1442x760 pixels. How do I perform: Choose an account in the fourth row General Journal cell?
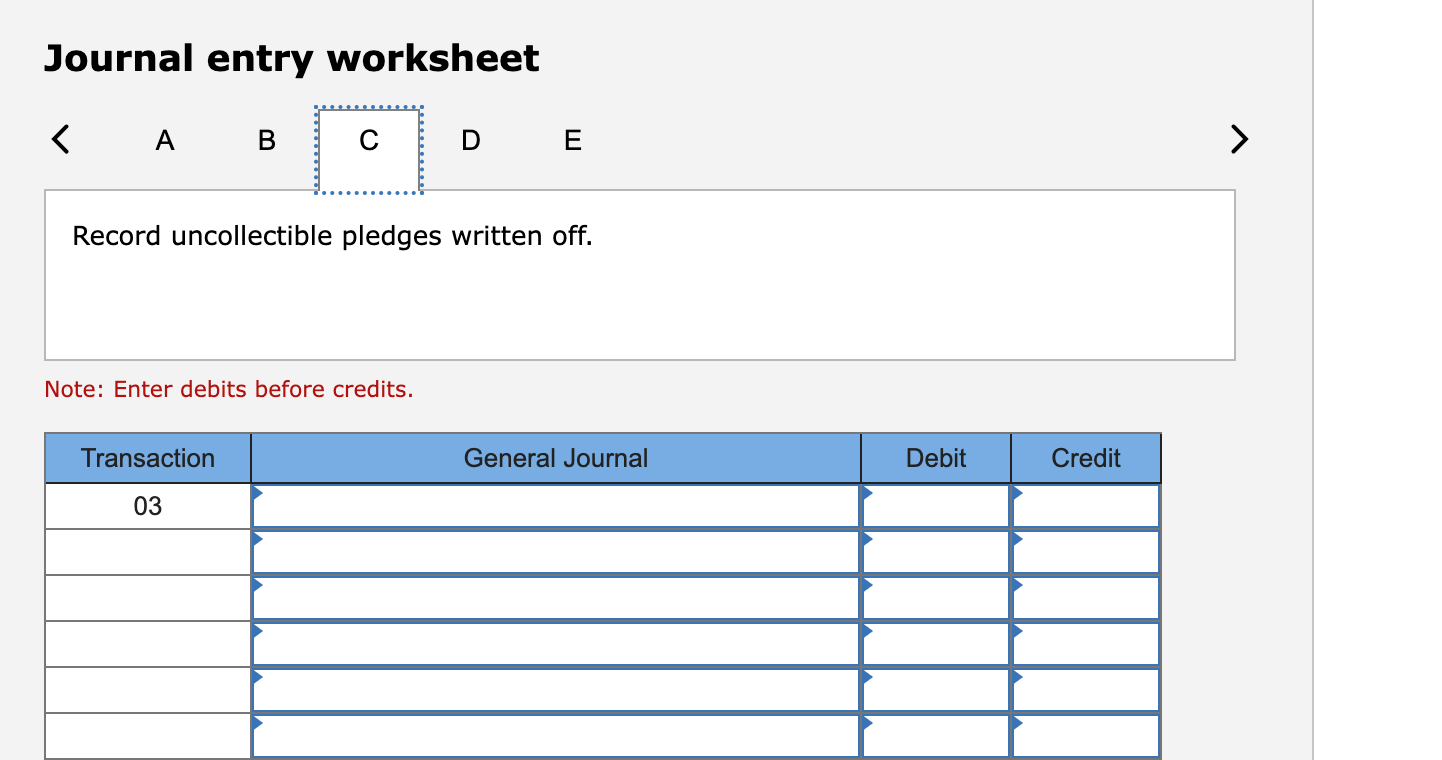pyautogui.click(x=556, y=644)
